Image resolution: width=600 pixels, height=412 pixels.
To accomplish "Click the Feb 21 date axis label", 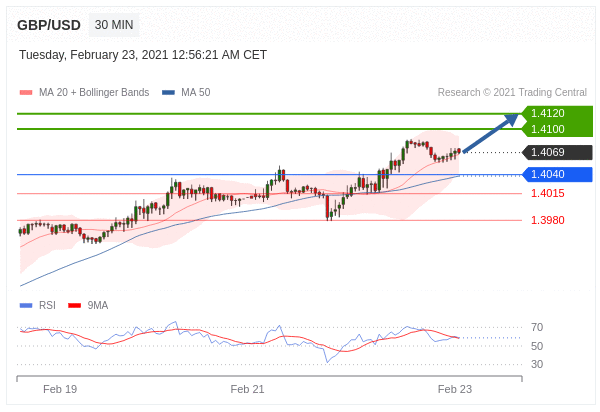I will coord(247,389).
